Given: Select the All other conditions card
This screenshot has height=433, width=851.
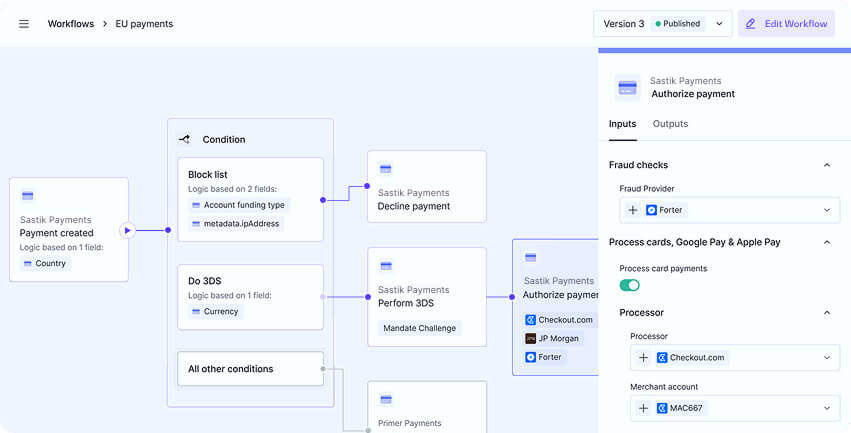Looking at the screenshot, I should (251, 369).
